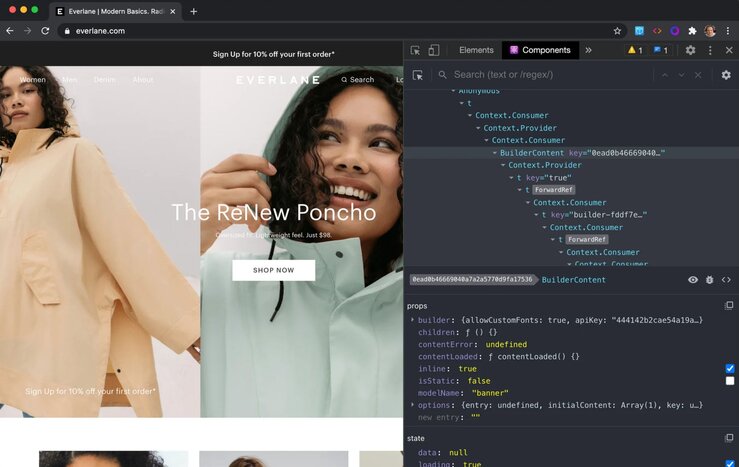
Task: Close the DevTools panel
Action: click(729, 50)
